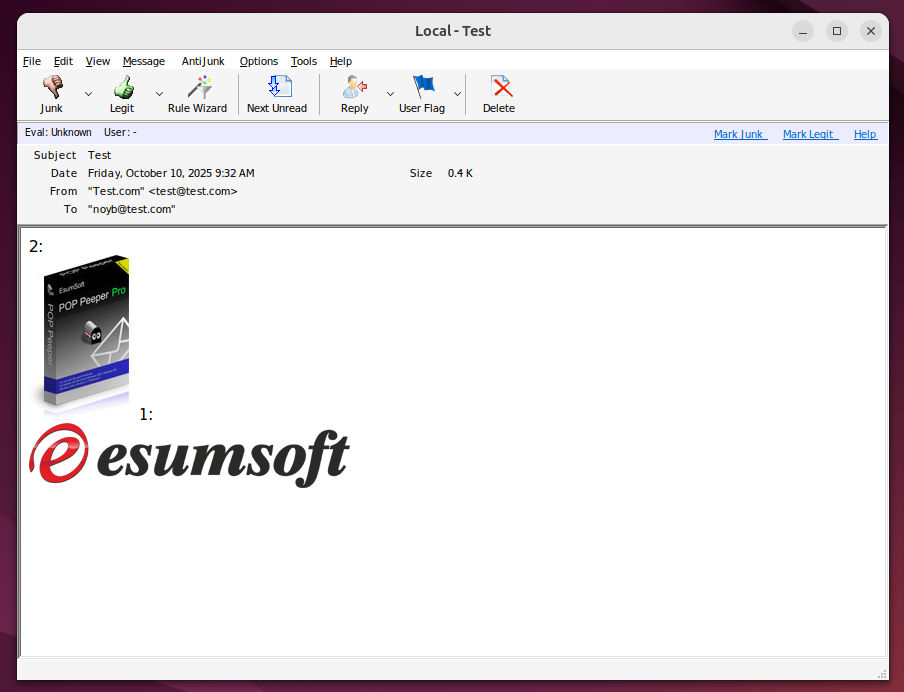Viewport: 904px width, 692px height.
Task: Open the Tools menu
Action: [304, 61]
